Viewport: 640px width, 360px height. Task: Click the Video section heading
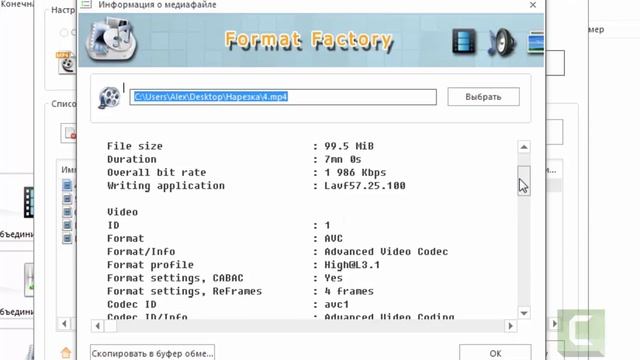click(122, 212)
